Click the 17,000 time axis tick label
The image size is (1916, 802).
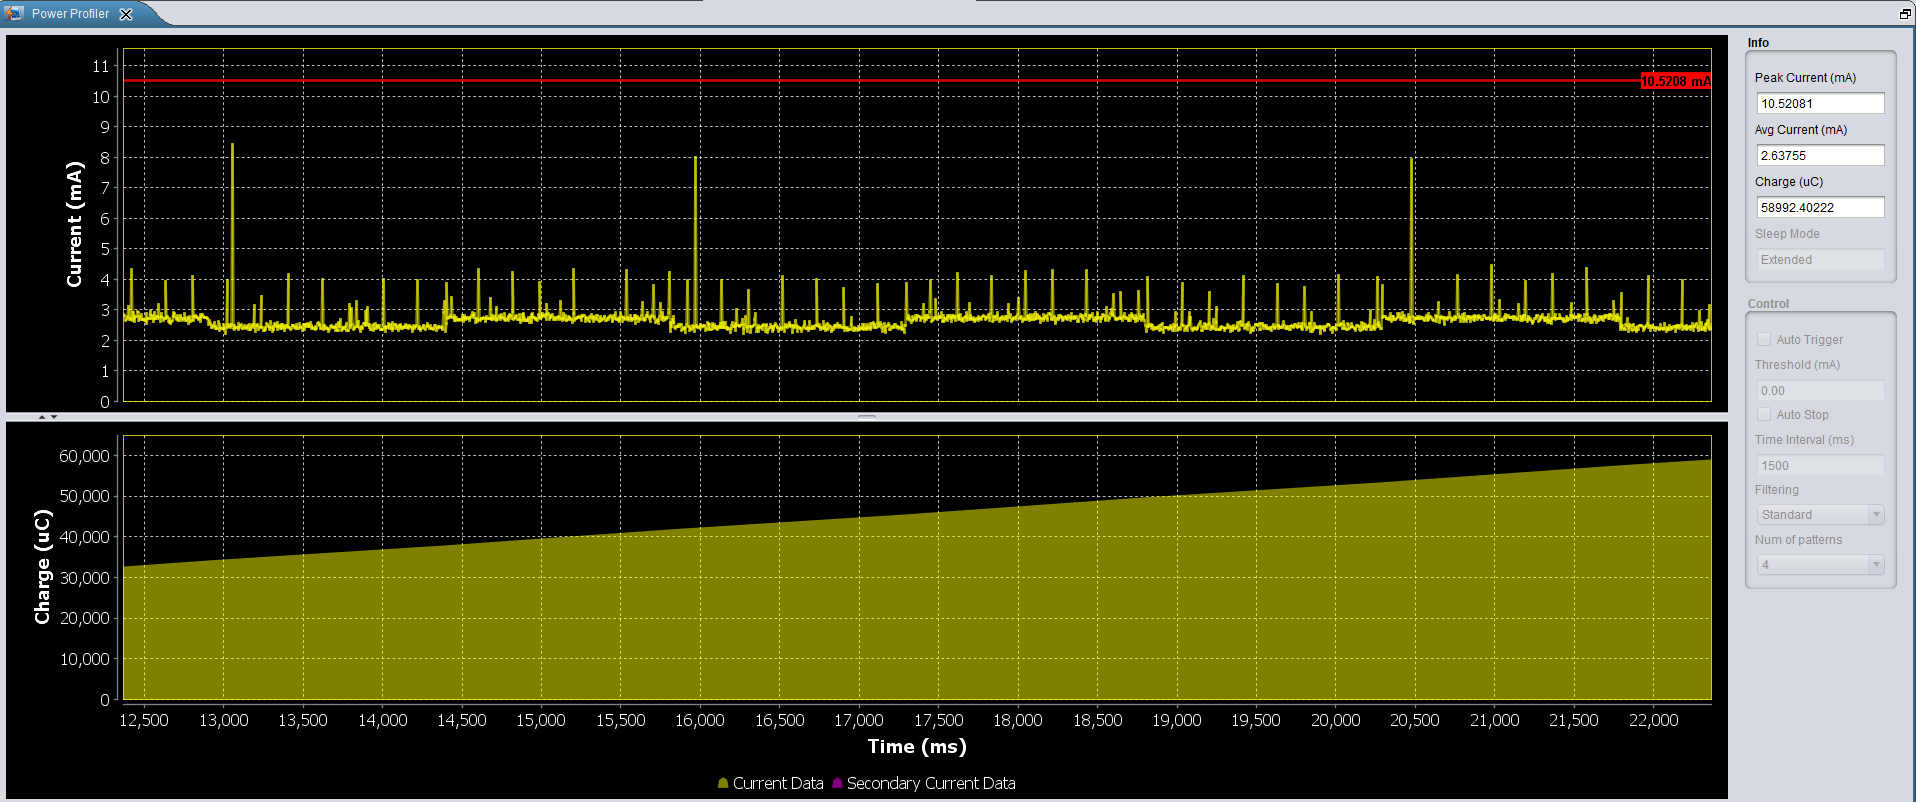coord(859,720)
